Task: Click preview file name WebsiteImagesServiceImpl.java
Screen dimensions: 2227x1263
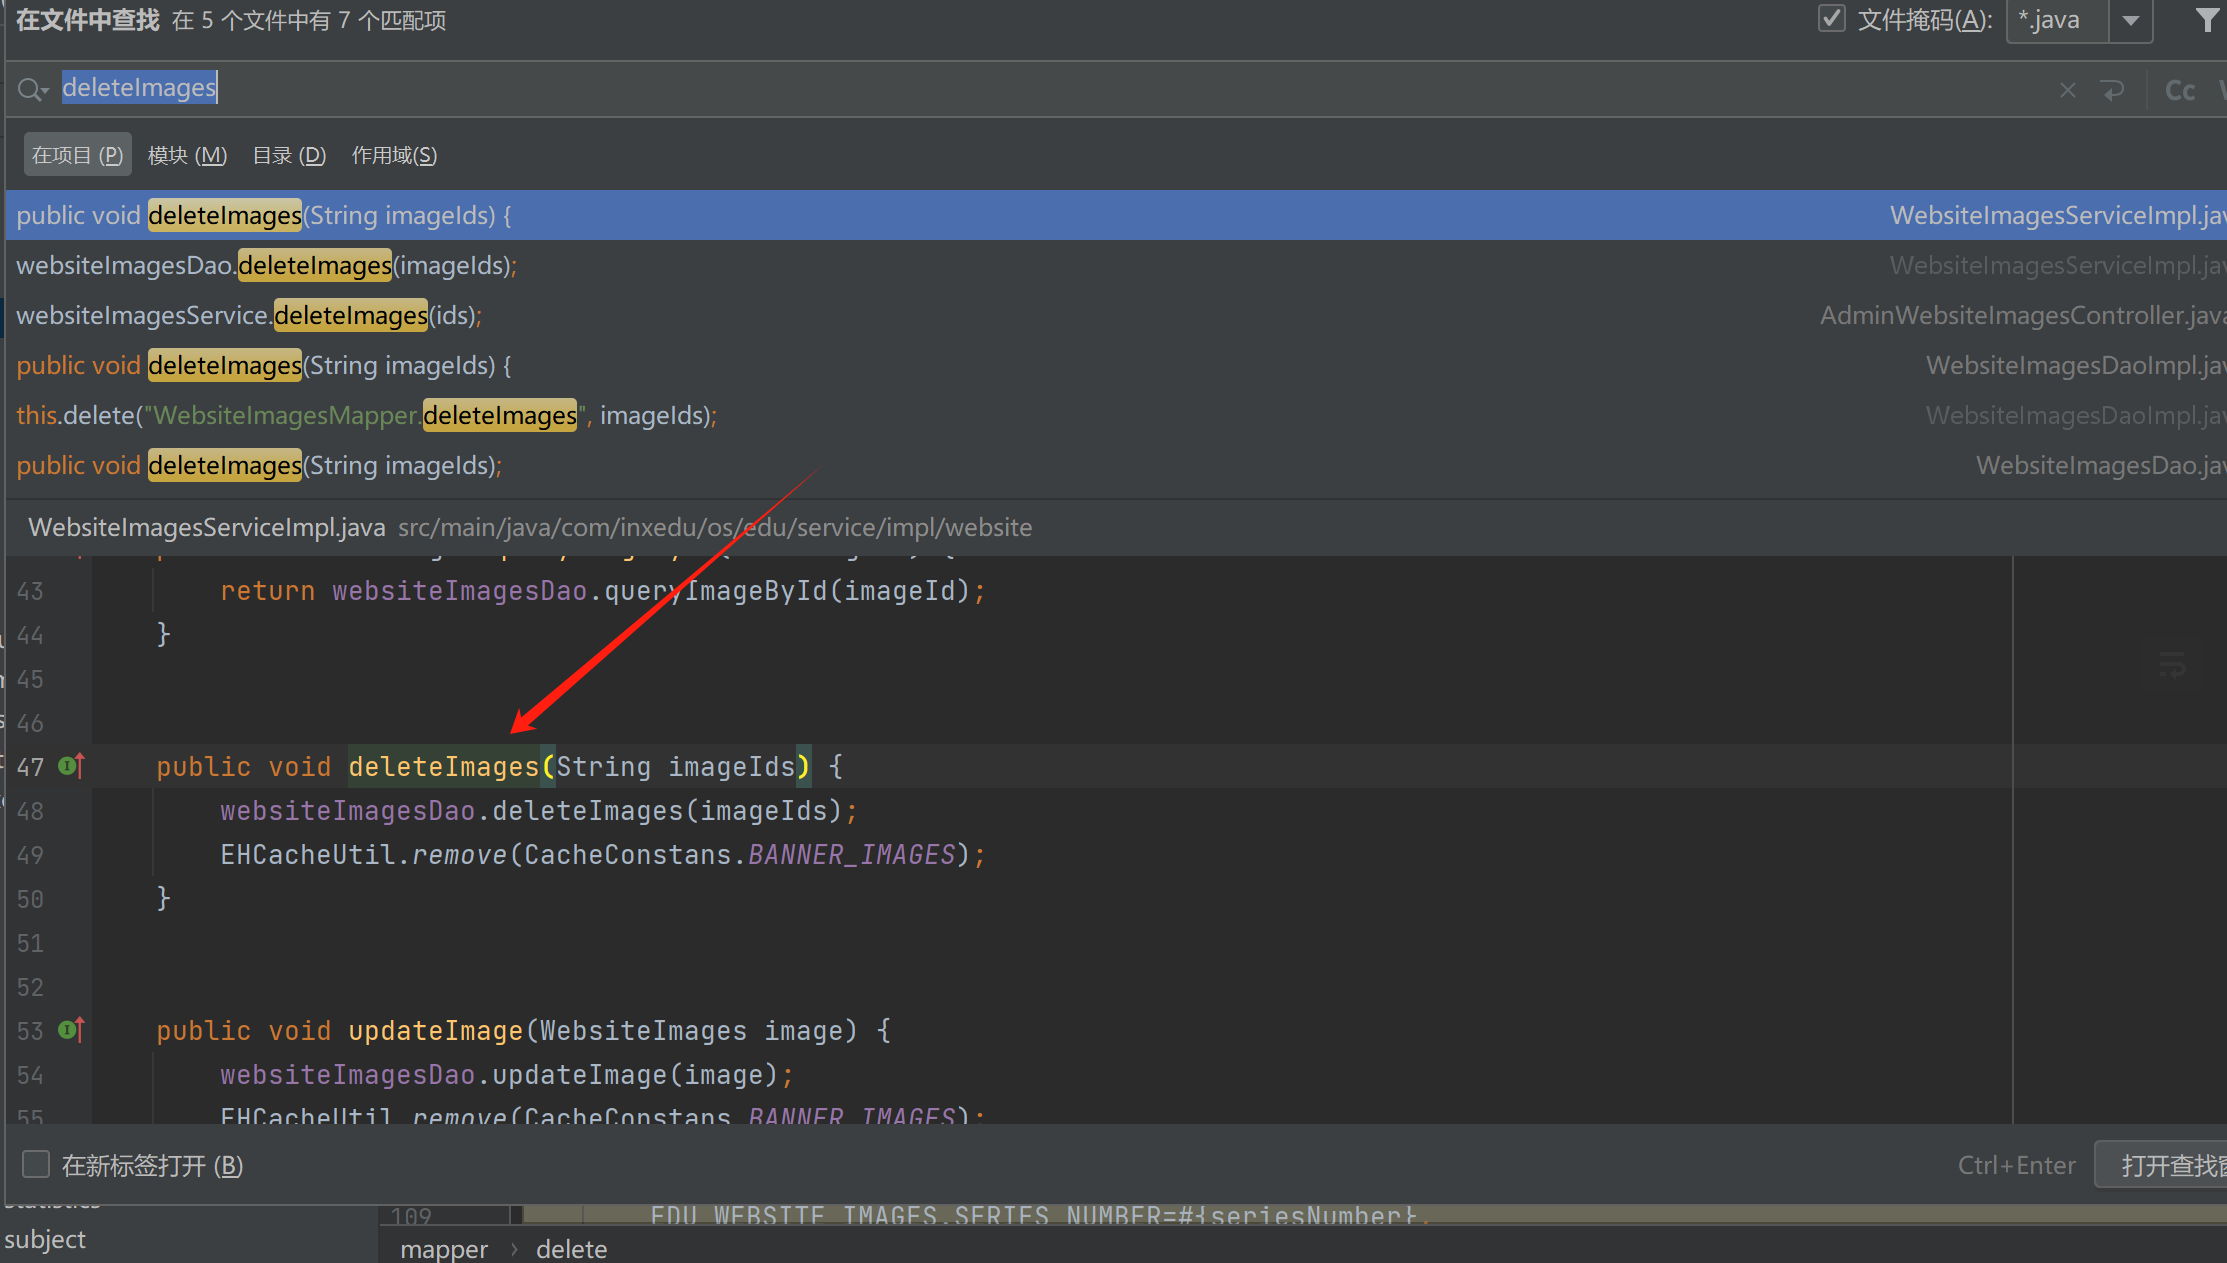Action: coord(207,527)
